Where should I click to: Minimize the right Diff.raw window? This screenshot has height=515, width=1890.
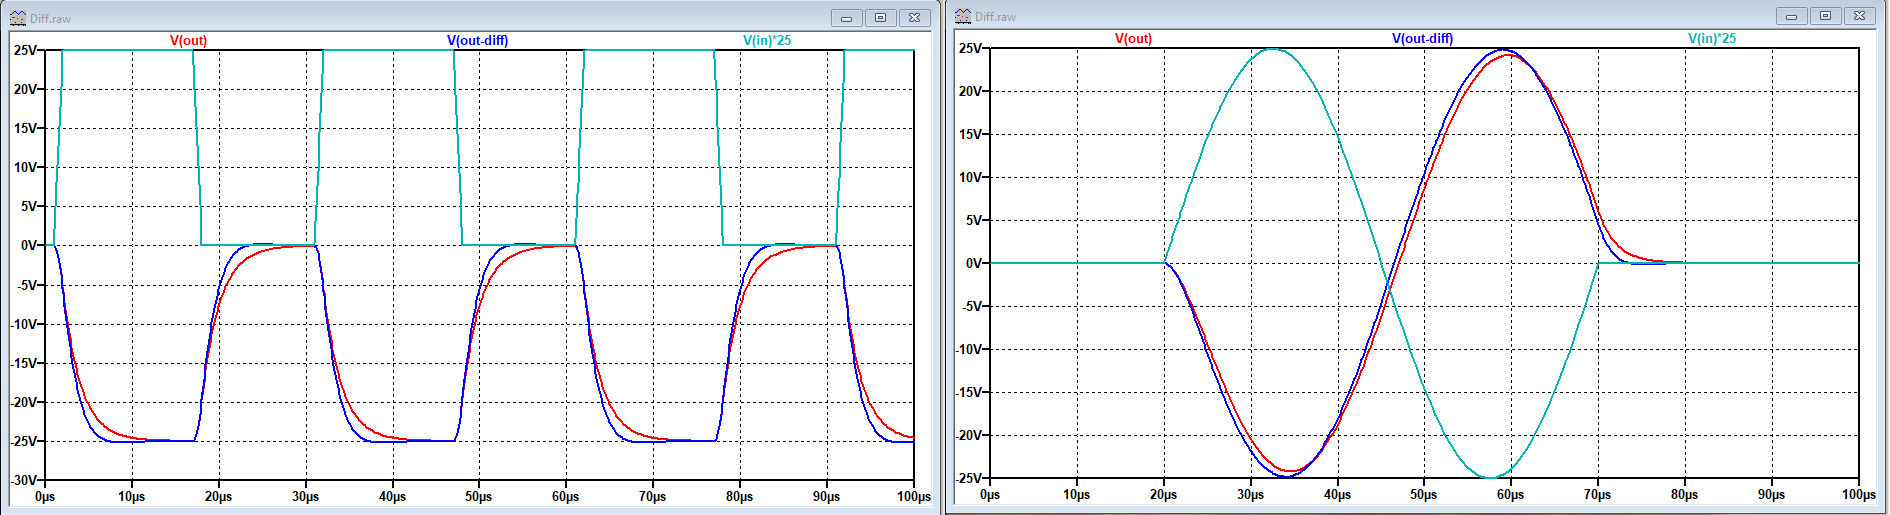coord(1791,16)
